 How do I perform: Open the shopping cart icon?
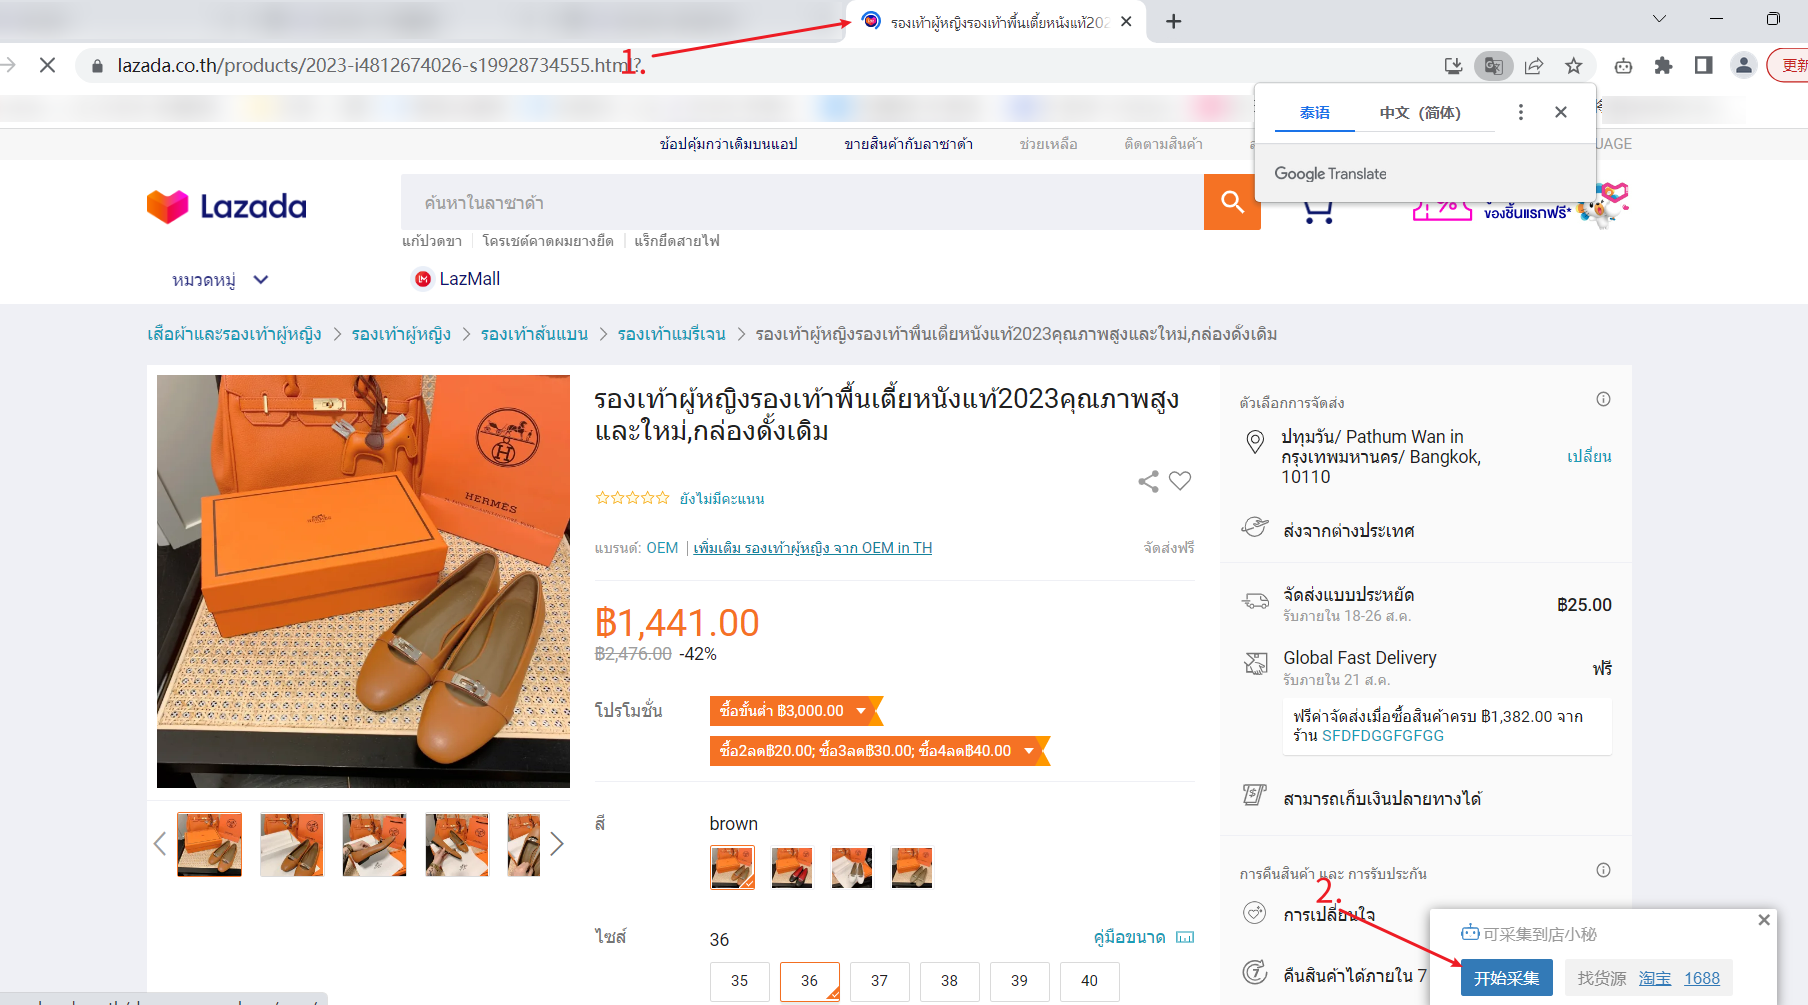point(1318,211)
